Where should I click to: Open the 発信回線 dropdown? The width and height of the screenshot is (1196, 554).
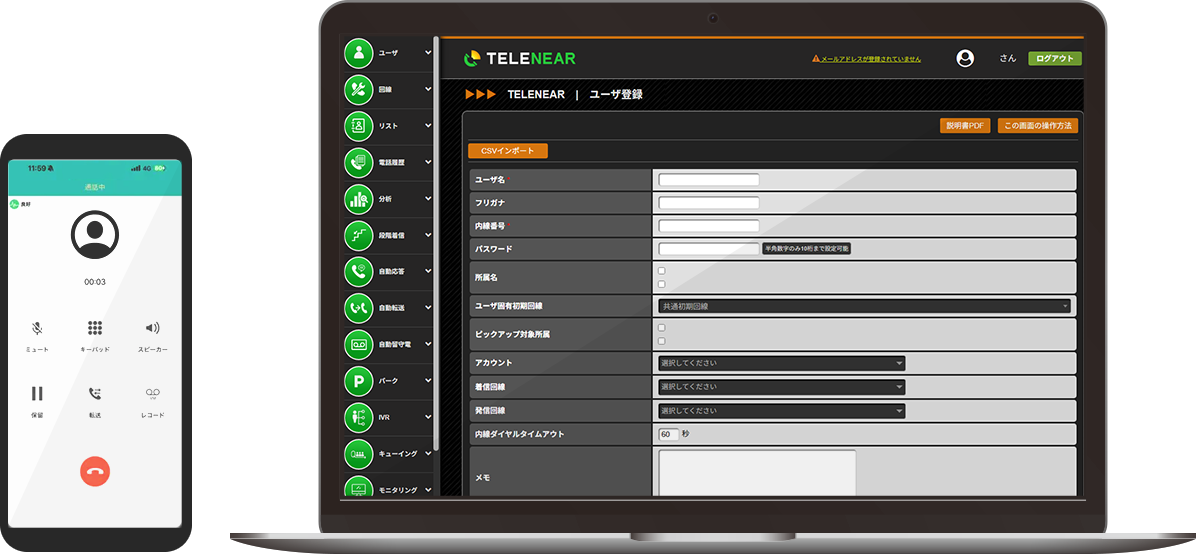782,411
